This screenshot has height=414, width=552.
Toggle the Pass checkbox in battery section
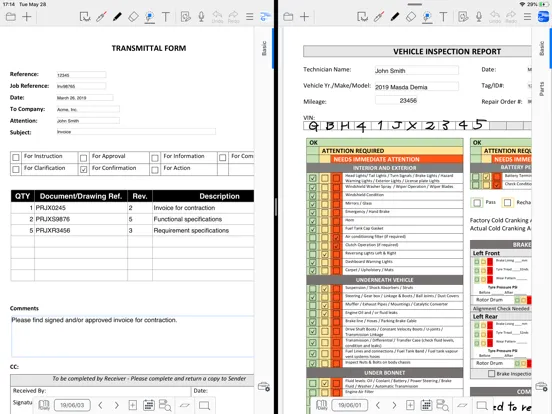[477, 202]
